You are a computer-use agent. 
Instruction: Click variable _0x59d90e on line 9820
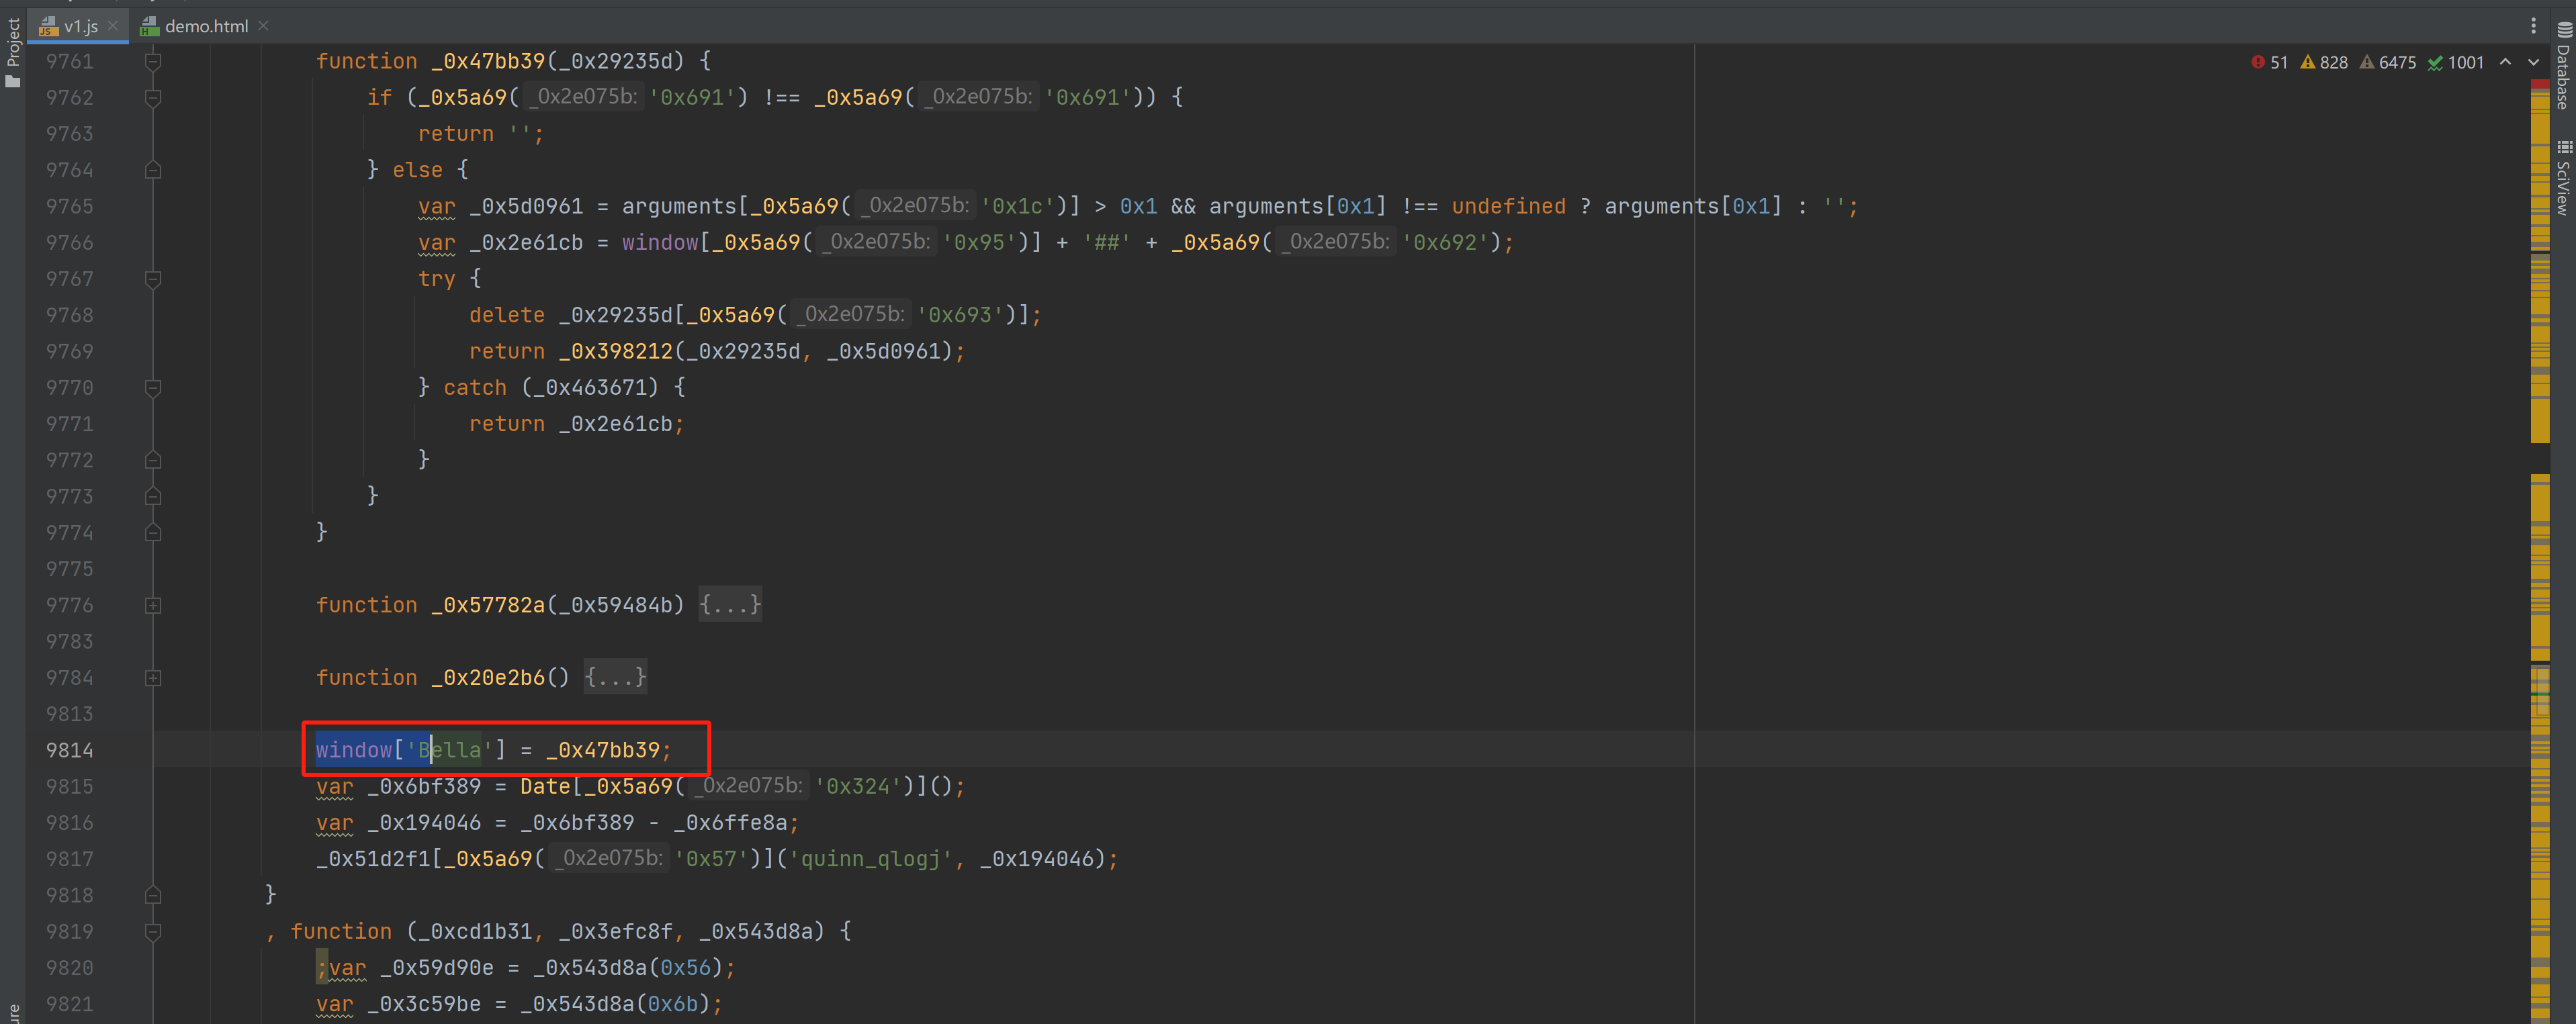pyautogui.click(x=437, y=968)
